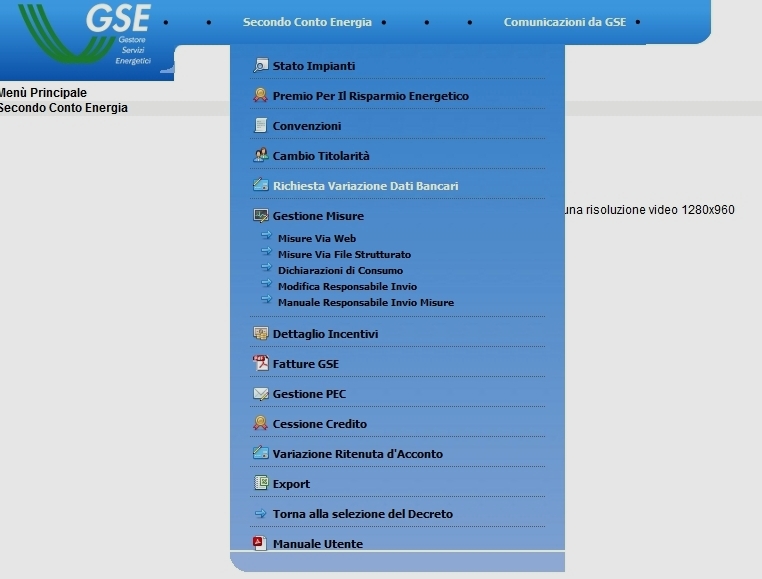Click the Manuale Utente PDF icon
Viewport: 762px width, 579px height.
point(260,543)
